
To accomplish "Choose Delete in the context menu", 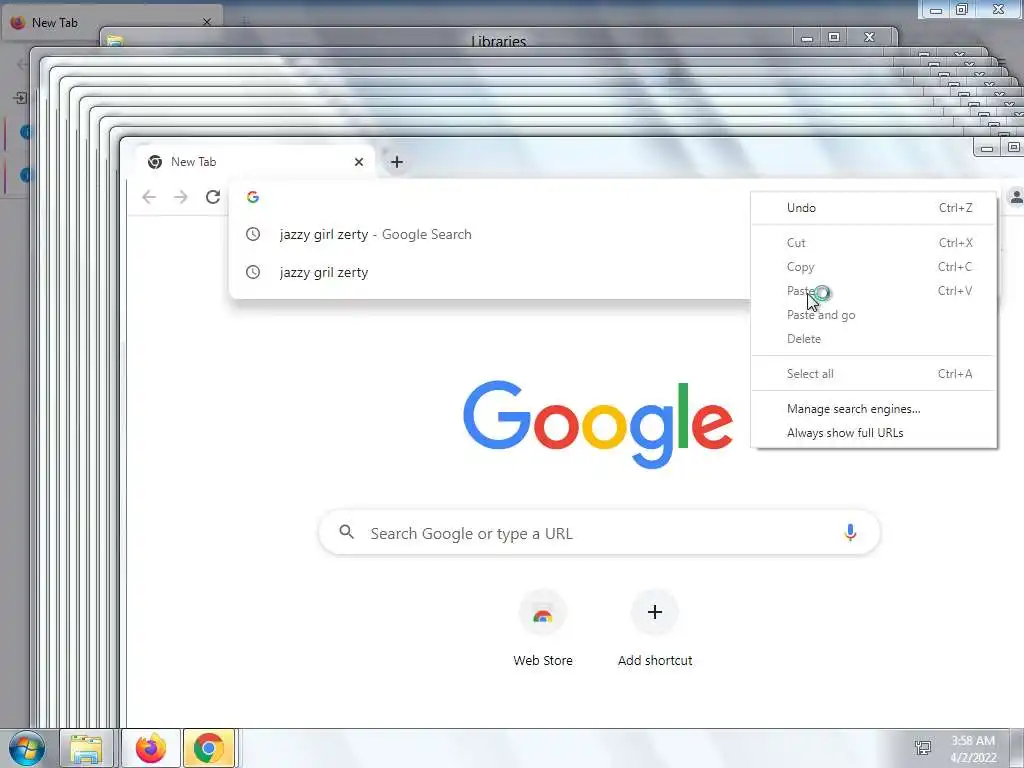I will [874, 339].
